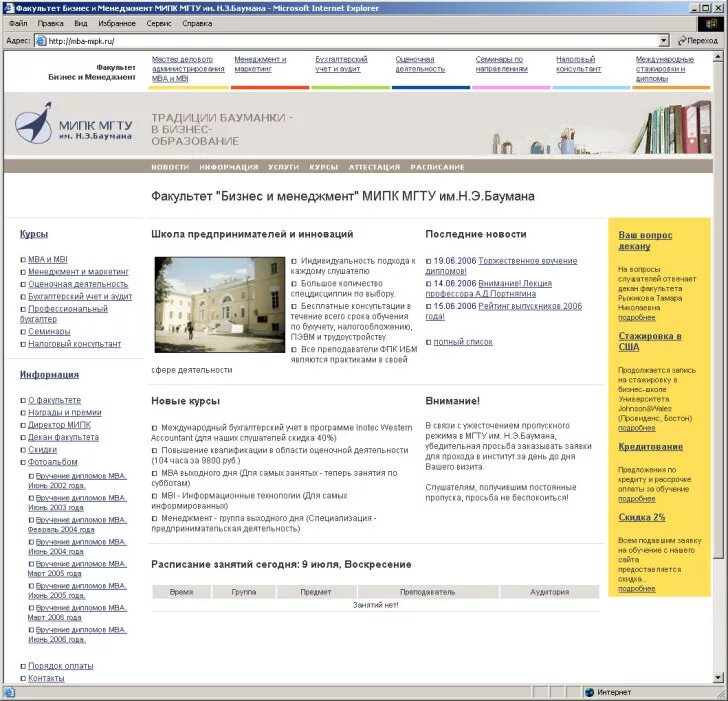Click подробнее under Кредитование
The width and height of the screenshot is (728, 701).
pyautogui.click(x=637, y=499)
